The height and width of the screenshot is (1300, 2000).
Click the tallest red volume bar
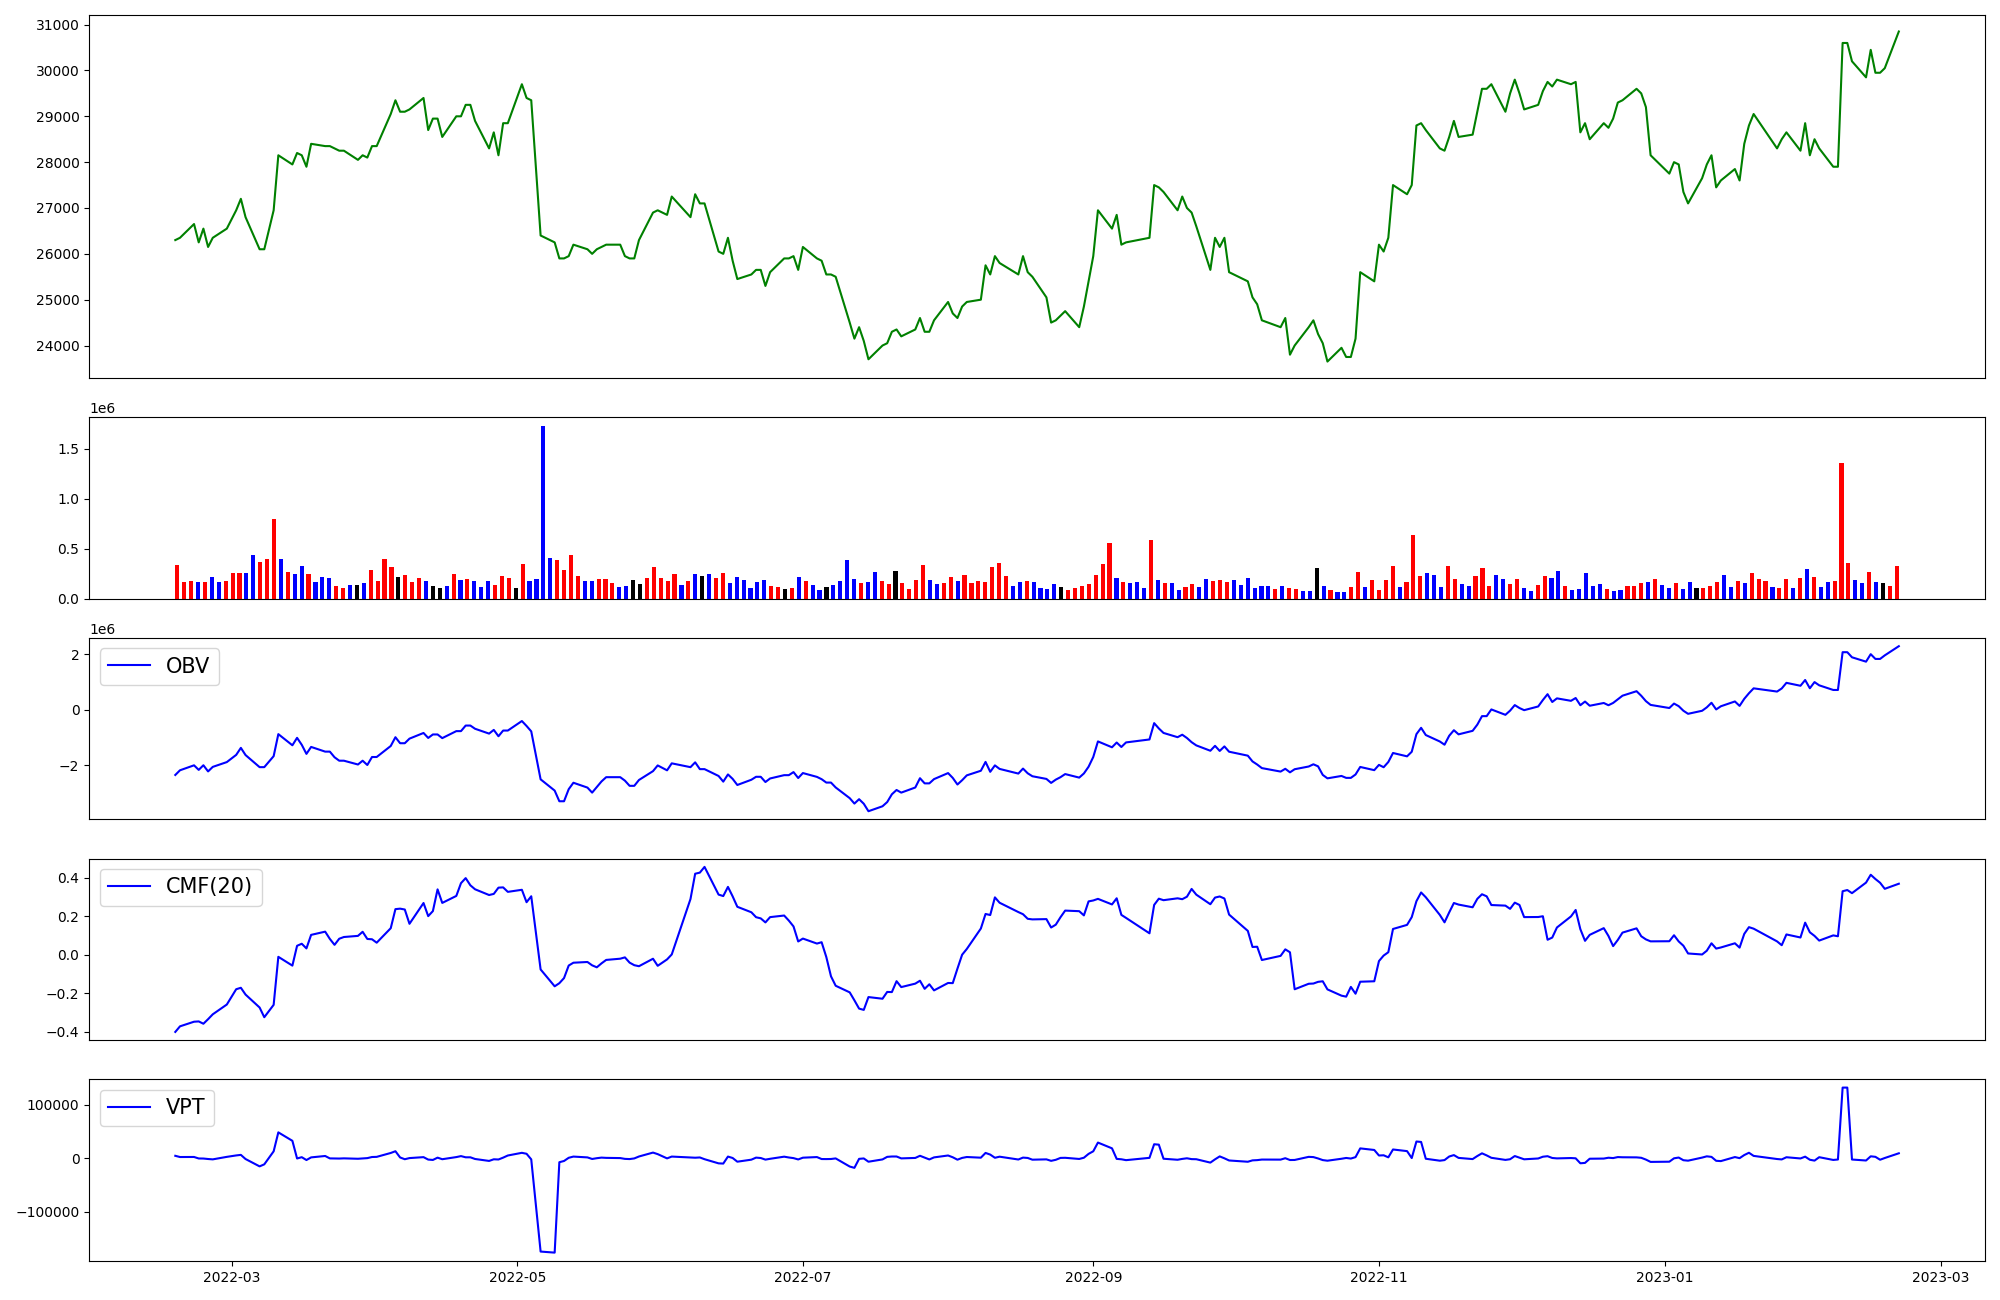click(x=1841, y=530)
